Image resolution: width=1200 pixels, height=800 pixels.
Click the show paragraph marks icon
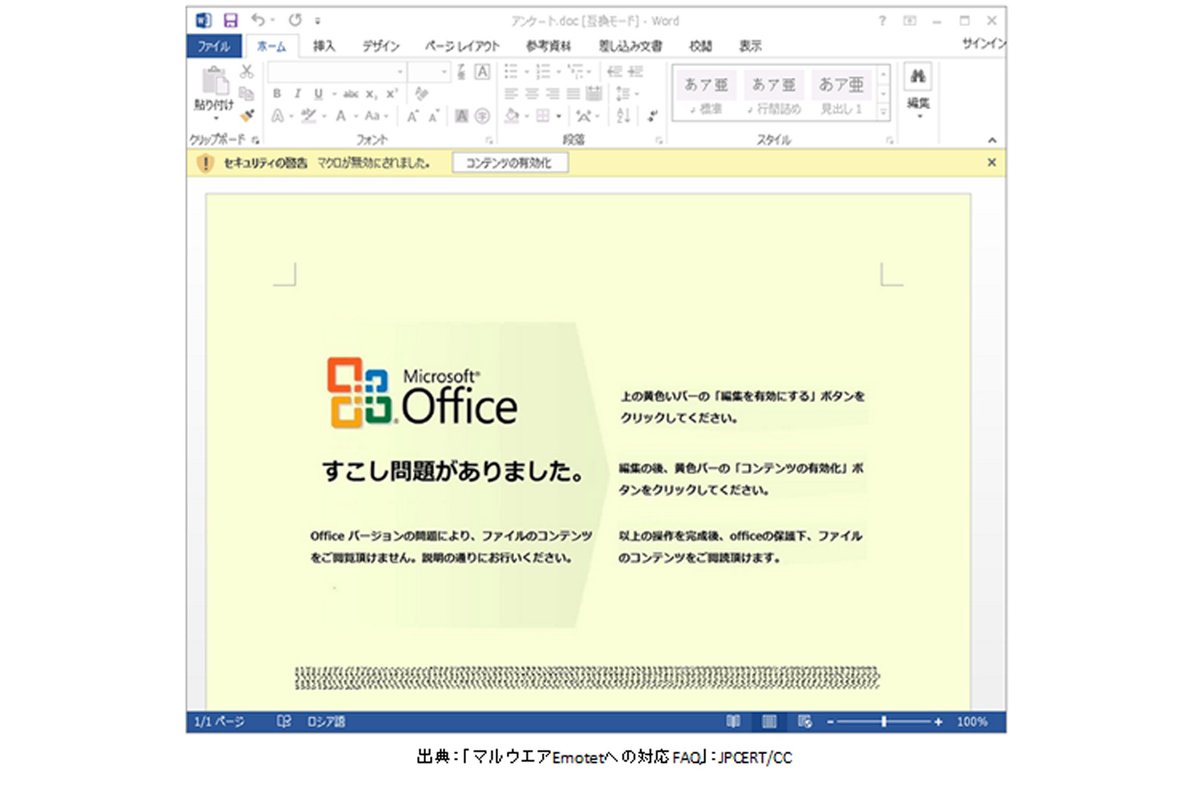pos(652,117)
